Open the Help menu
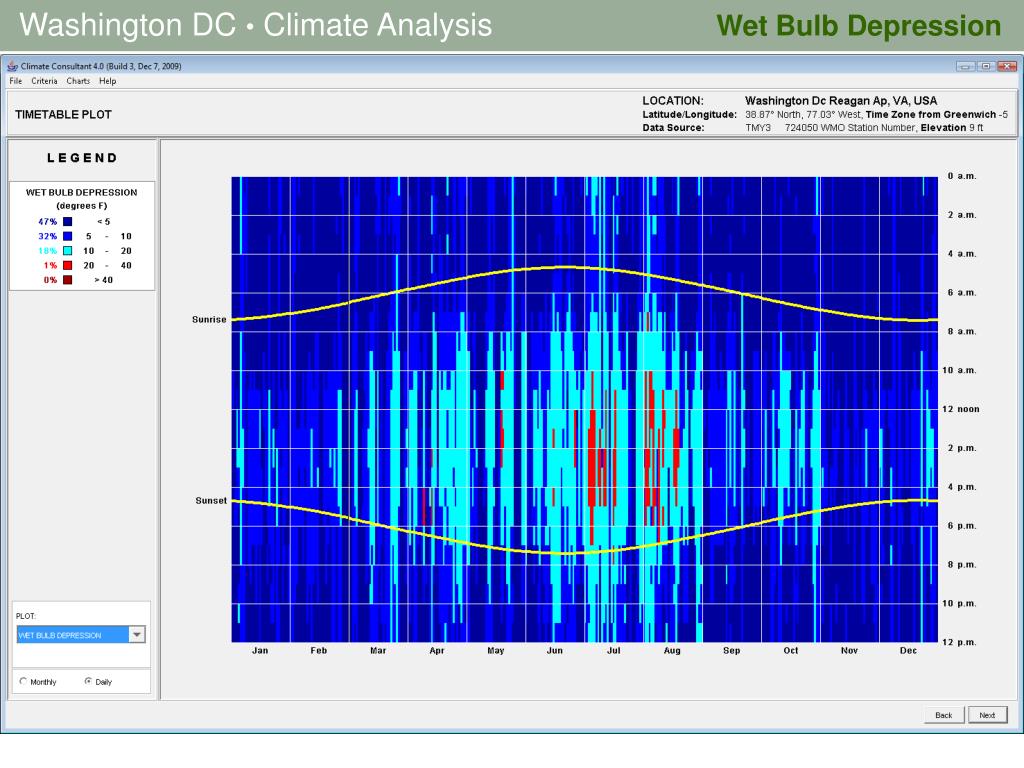The image size is (1024, 768). pyautogui.click(x=107, y=81)
